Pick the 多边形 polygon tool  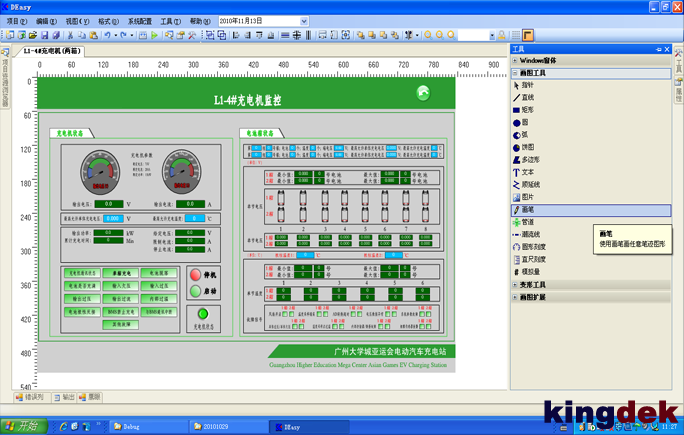click(x=530, y=160)
